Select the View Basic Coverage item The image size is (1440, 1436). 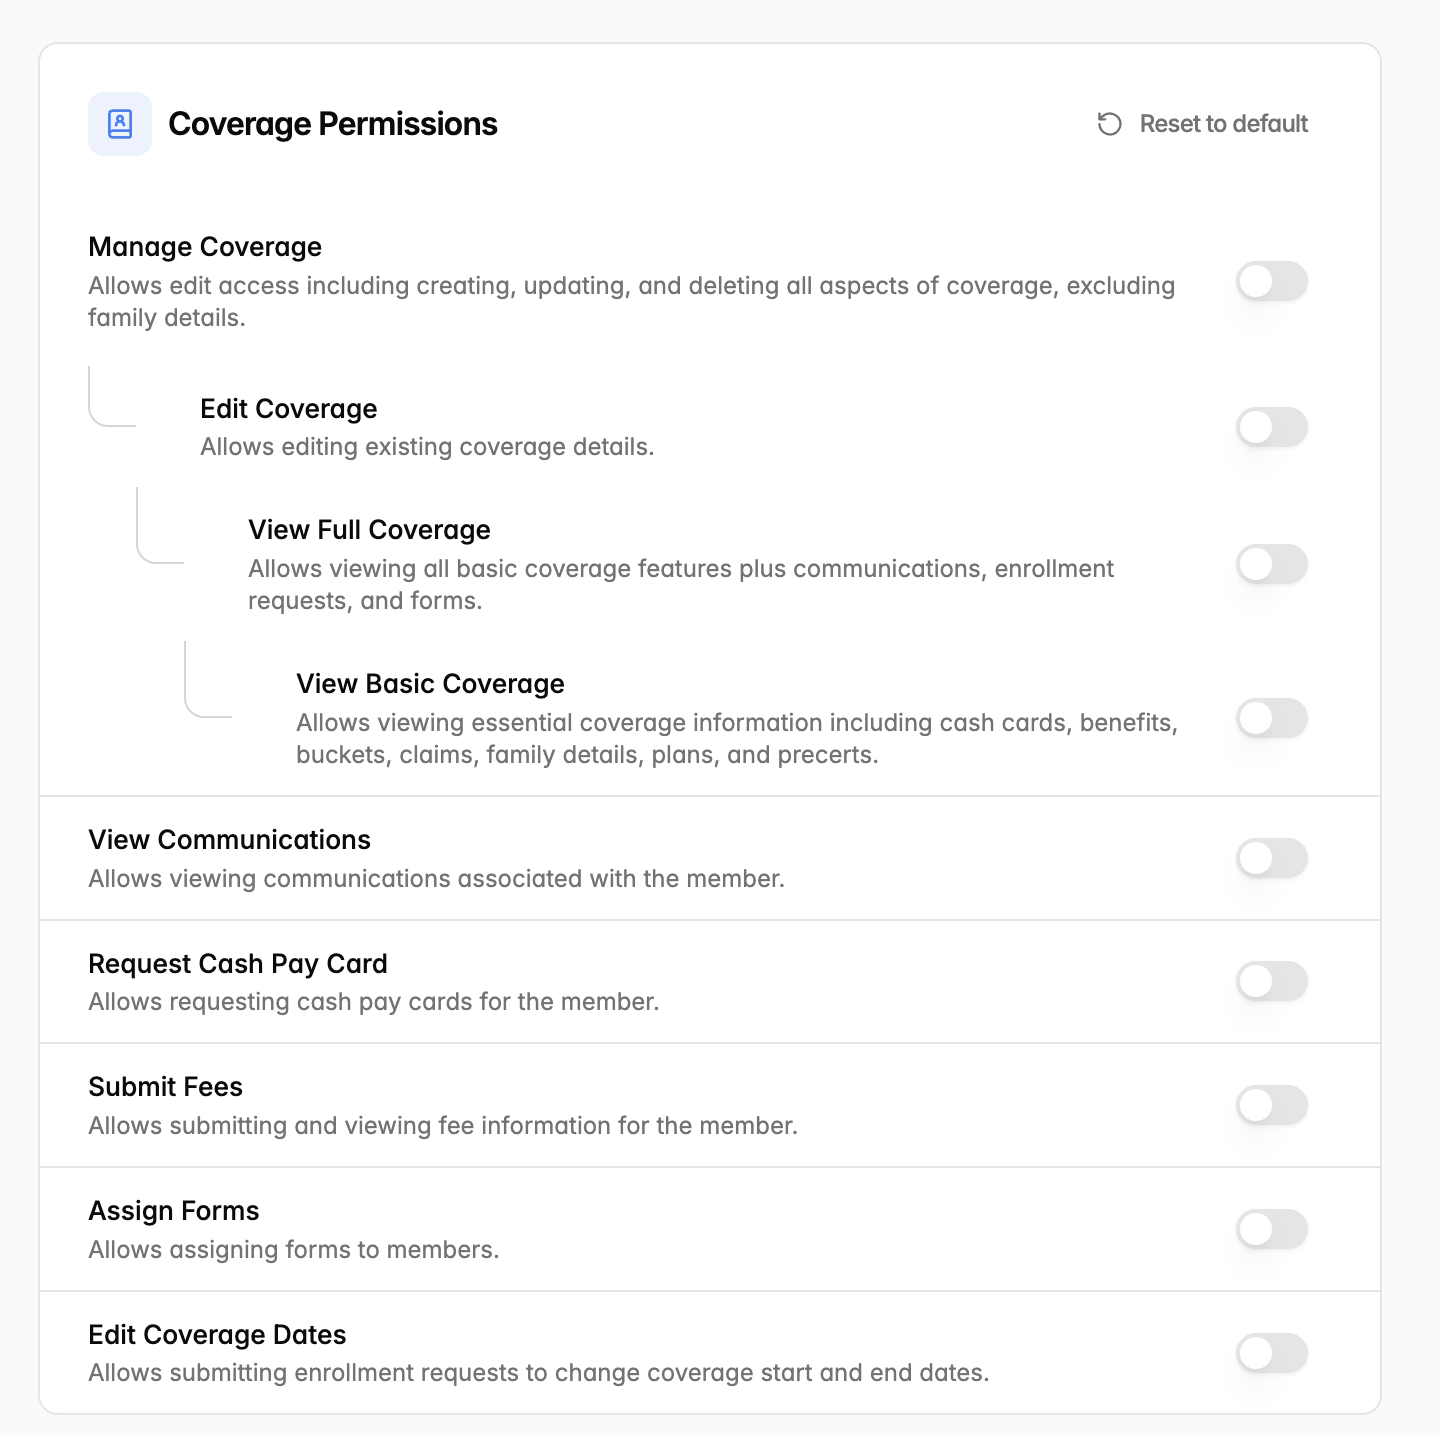point(430,684)
